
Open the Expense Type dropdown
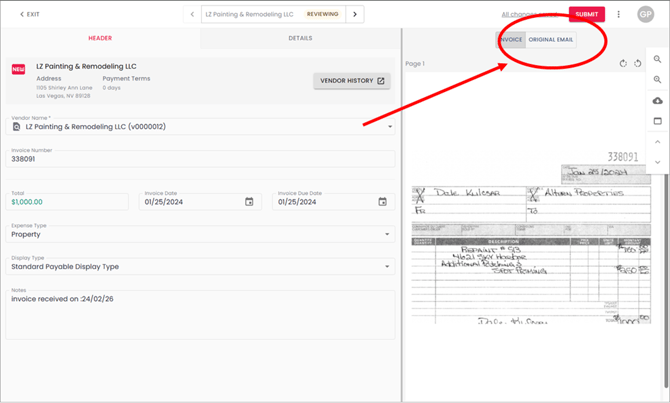coord(387,235)
